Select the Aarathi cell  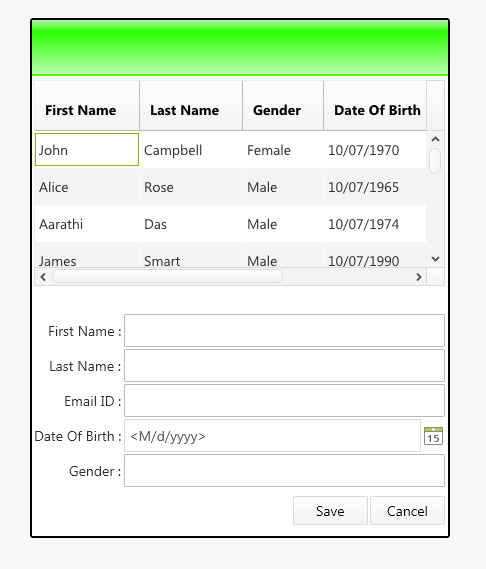pyautogui.click(x=87, y=224)
